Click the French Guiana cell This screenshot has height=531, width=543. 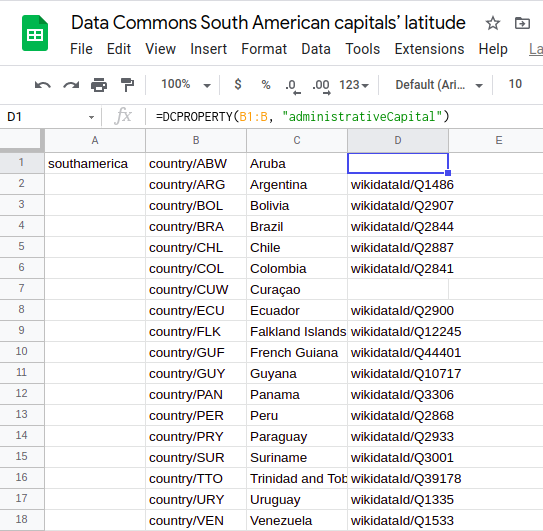coord(297,352)
